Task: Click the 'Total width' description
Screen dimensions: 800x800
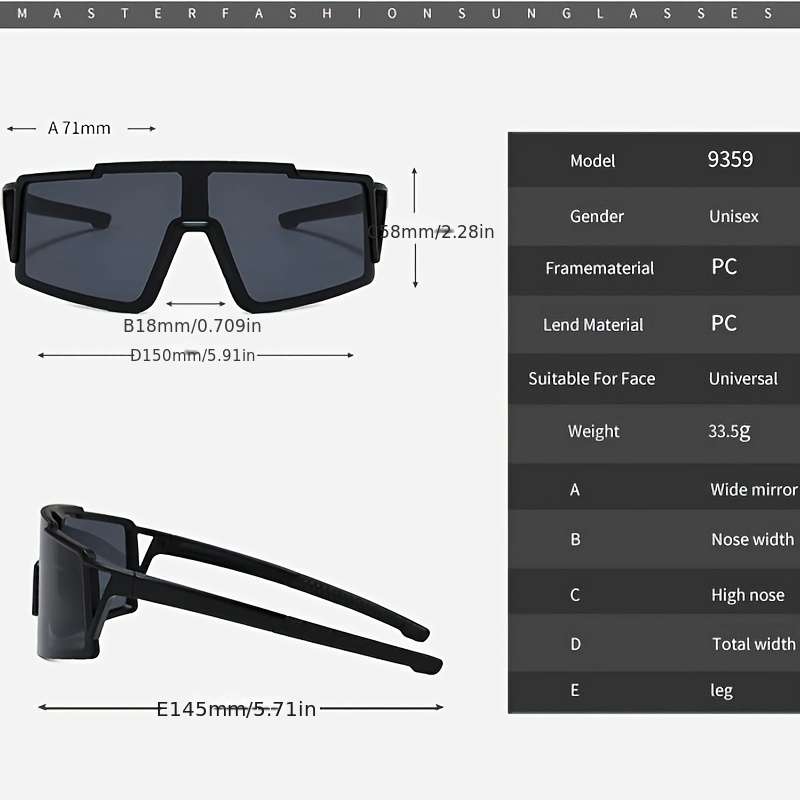Action: coord(754,644)
